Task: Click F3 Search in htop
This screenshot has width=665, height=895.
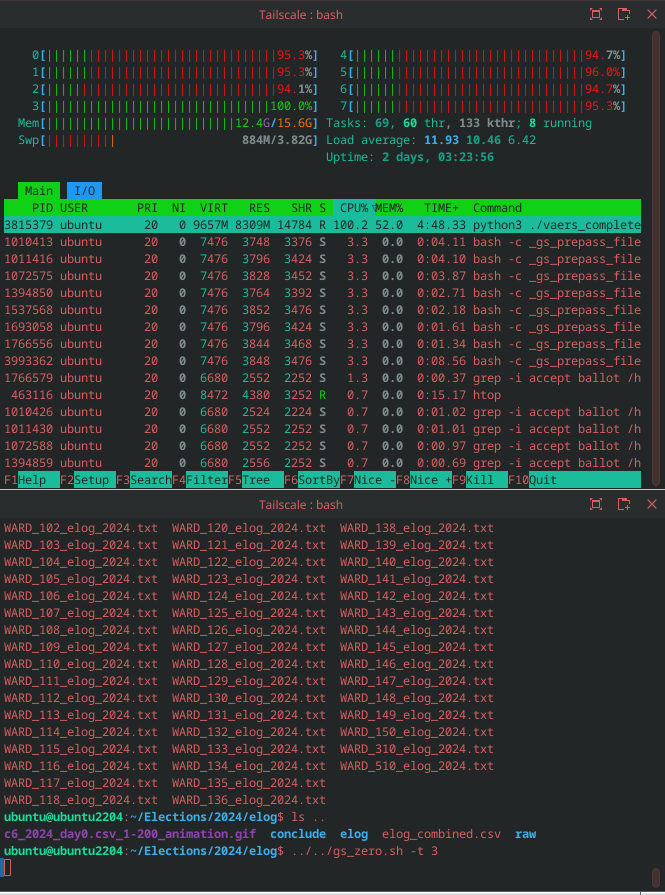Action: click(144, 480)
